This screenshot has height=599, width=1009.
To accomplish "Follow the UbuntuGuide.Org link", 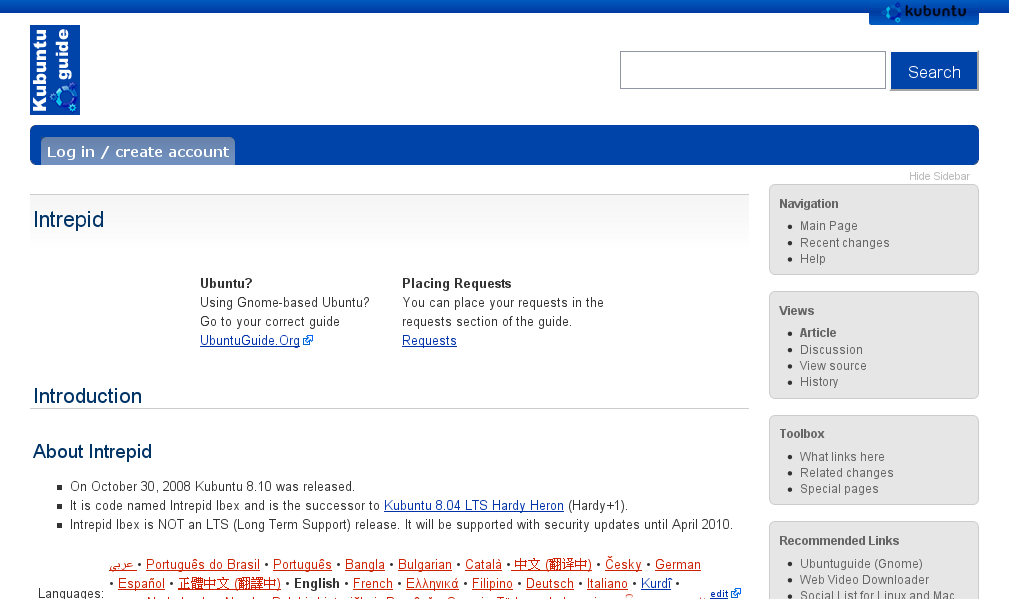I will pos(250,340).
